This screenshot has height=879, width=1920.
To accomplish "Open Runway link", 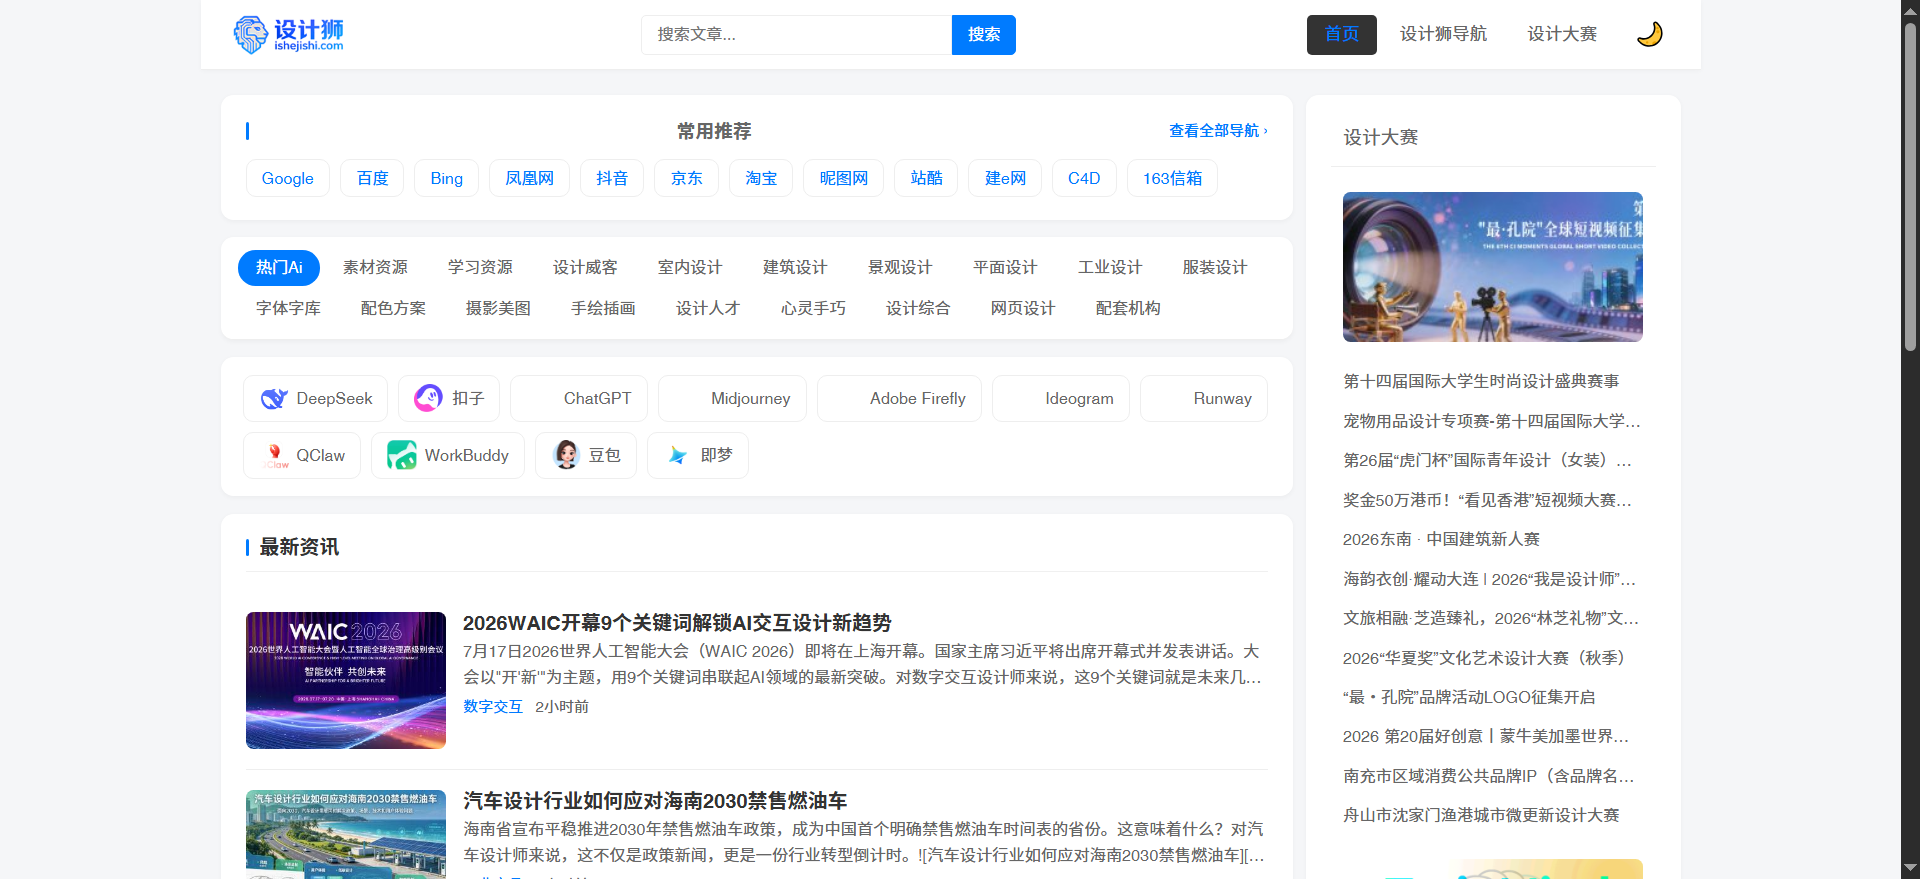I will point(1204,398).
